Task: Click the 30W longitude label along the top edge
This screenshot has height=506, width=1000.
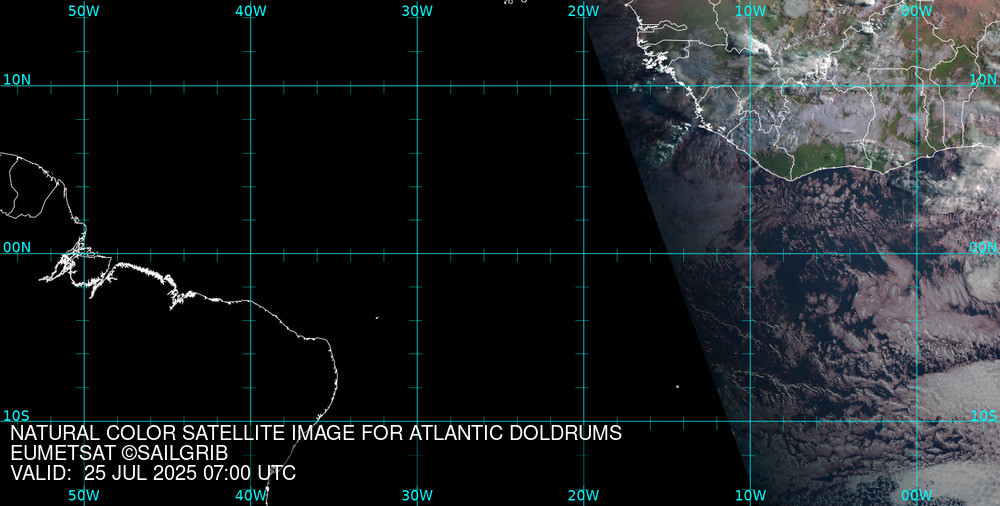Action: [417, 11]
